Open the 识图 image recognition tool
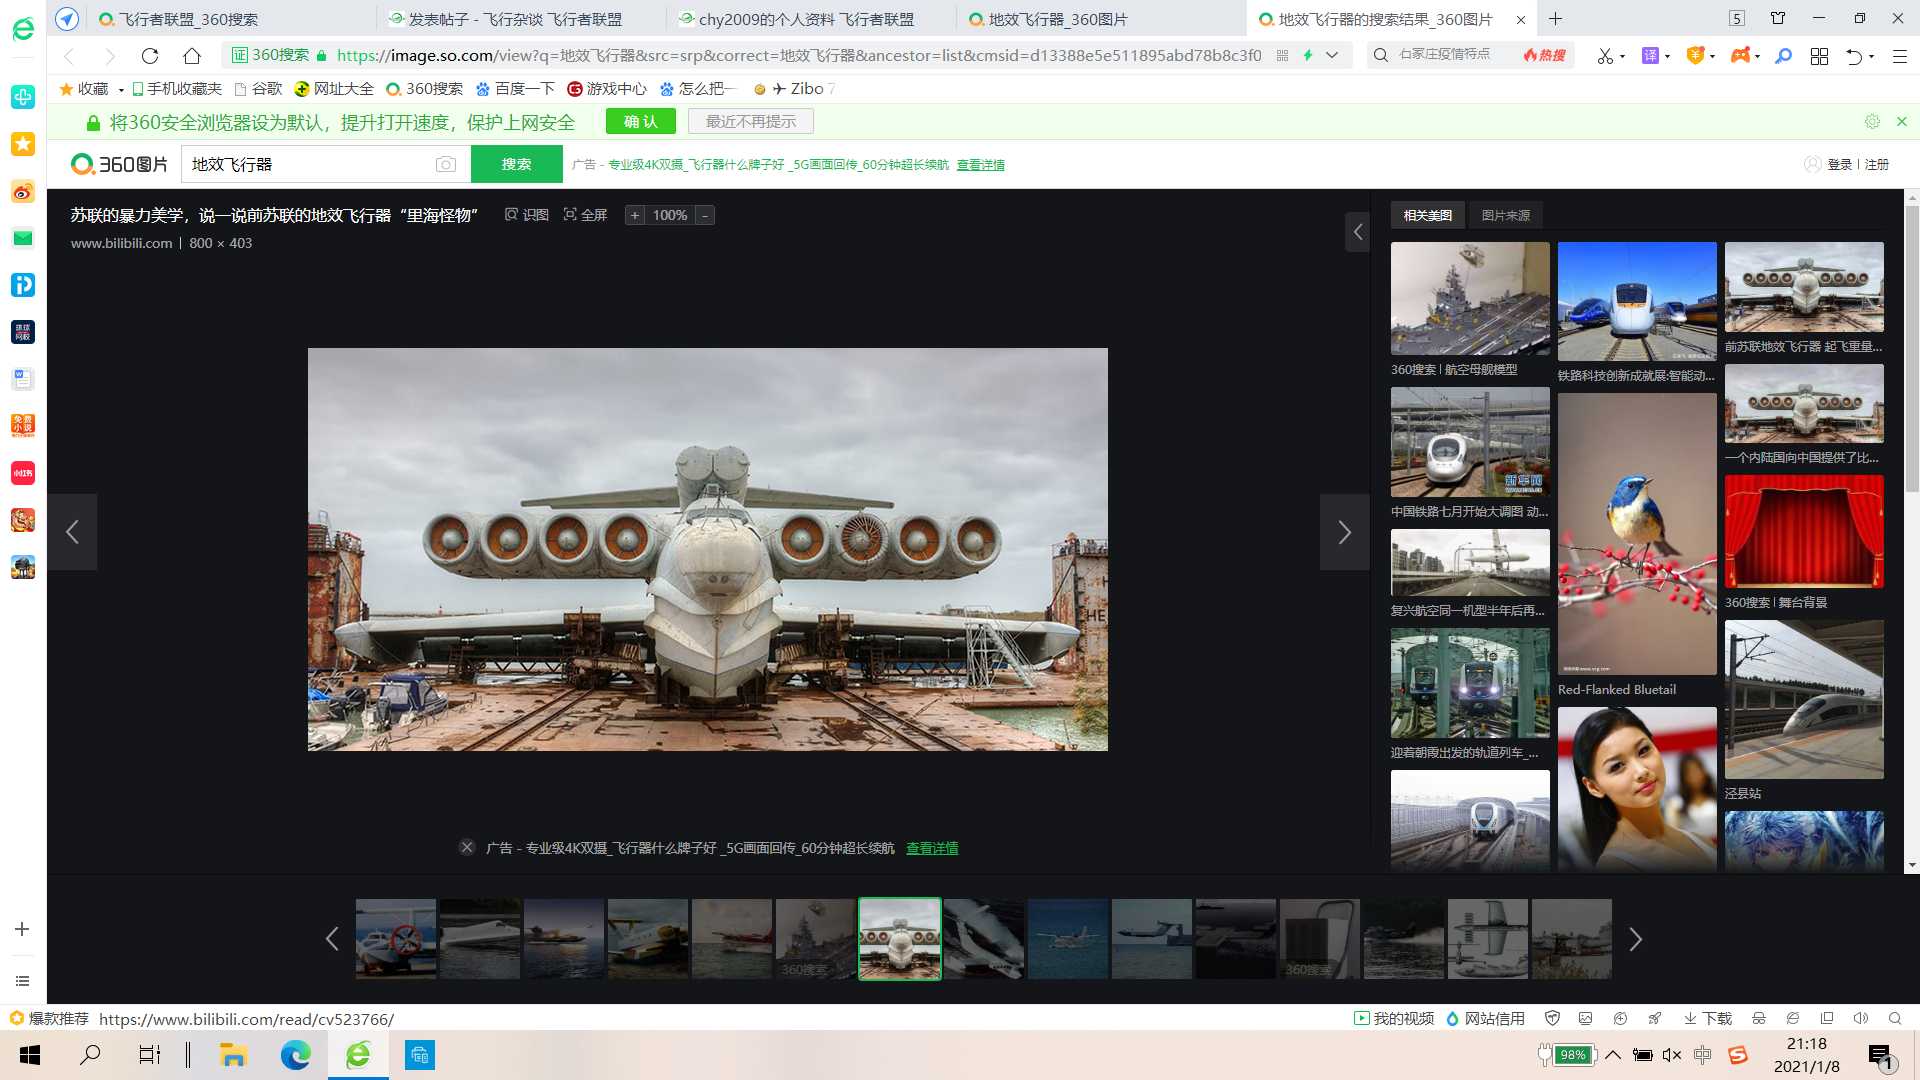The height and width of the screenshot is (1080, 1920). tap(527, 215)
